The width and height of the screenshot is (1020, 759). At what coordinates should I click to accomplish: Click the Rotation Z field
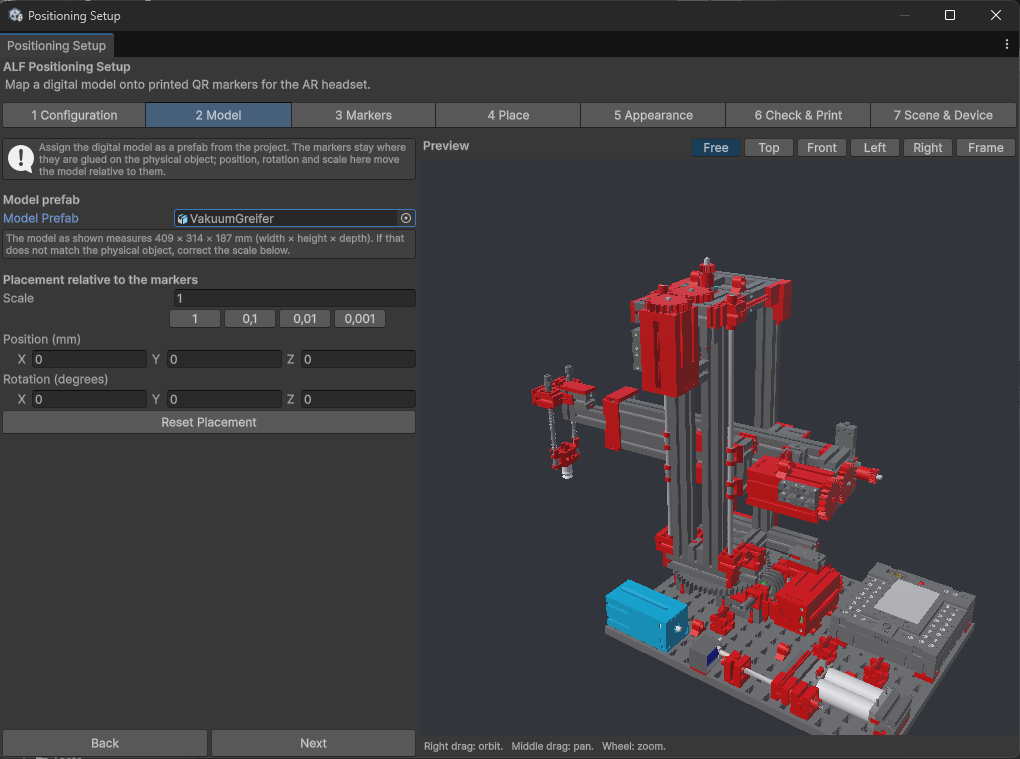[x=358, y=399]
